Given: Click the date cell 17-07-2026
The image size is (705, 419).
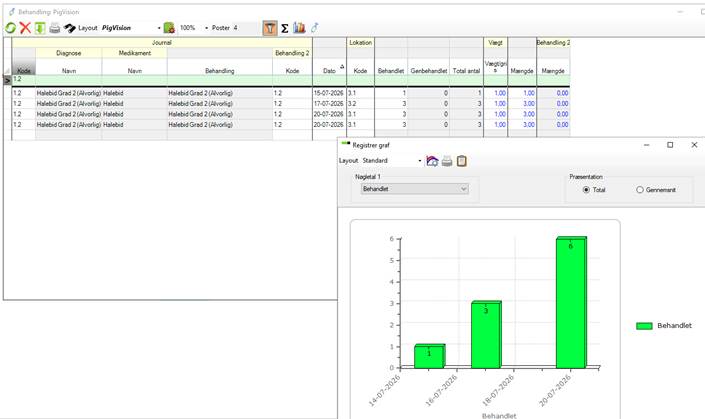Looking at the screenshot, I should pos(329,103).
